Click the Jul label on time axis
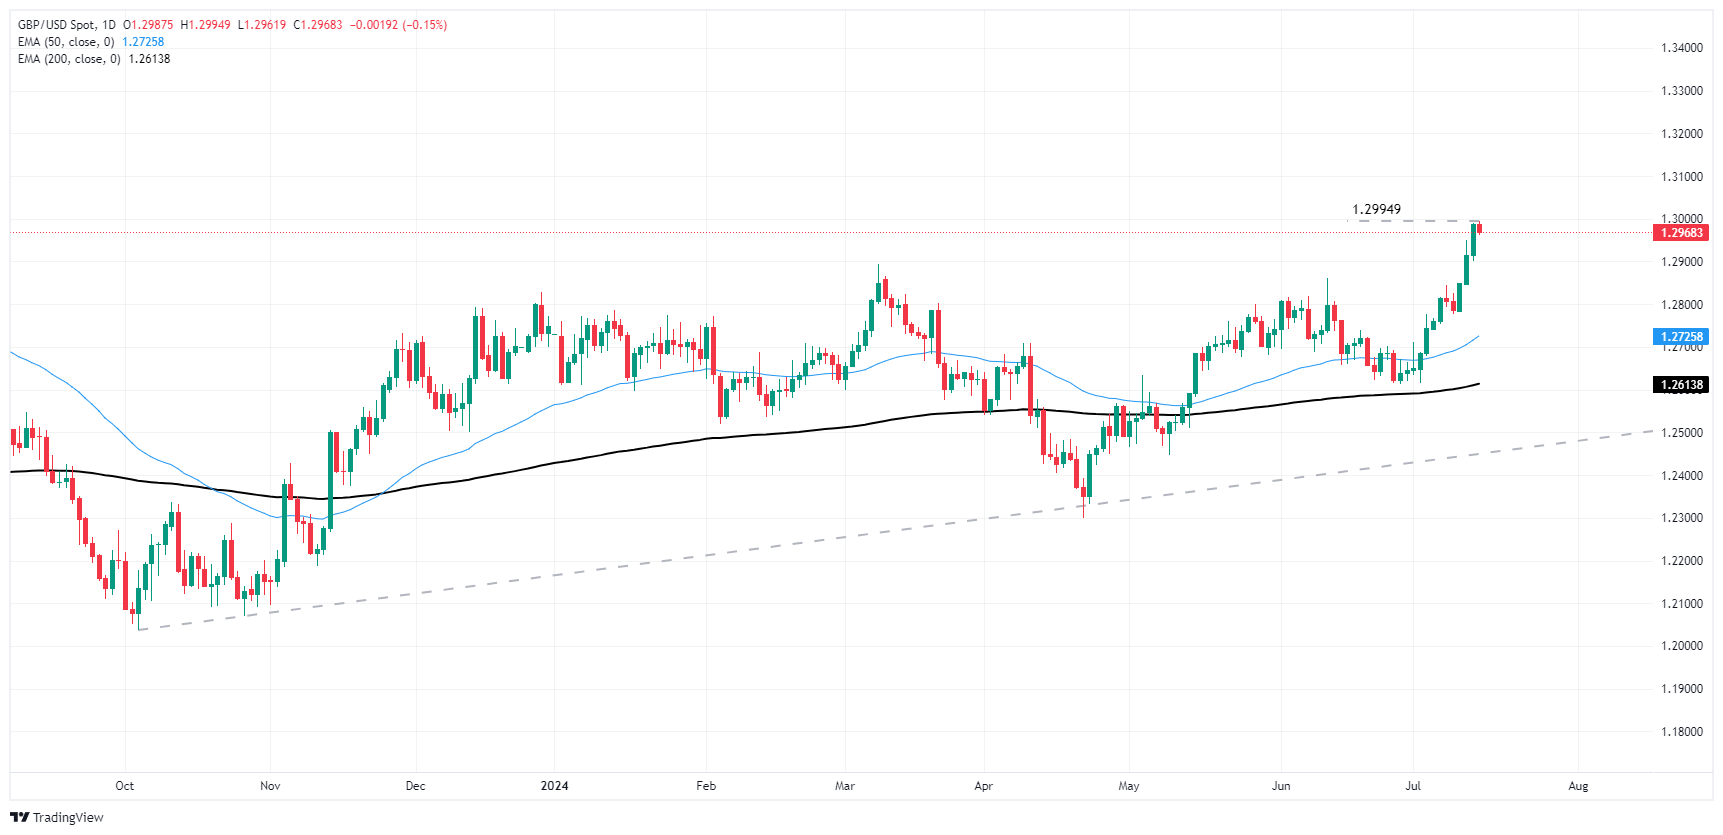 [1413, 786]
